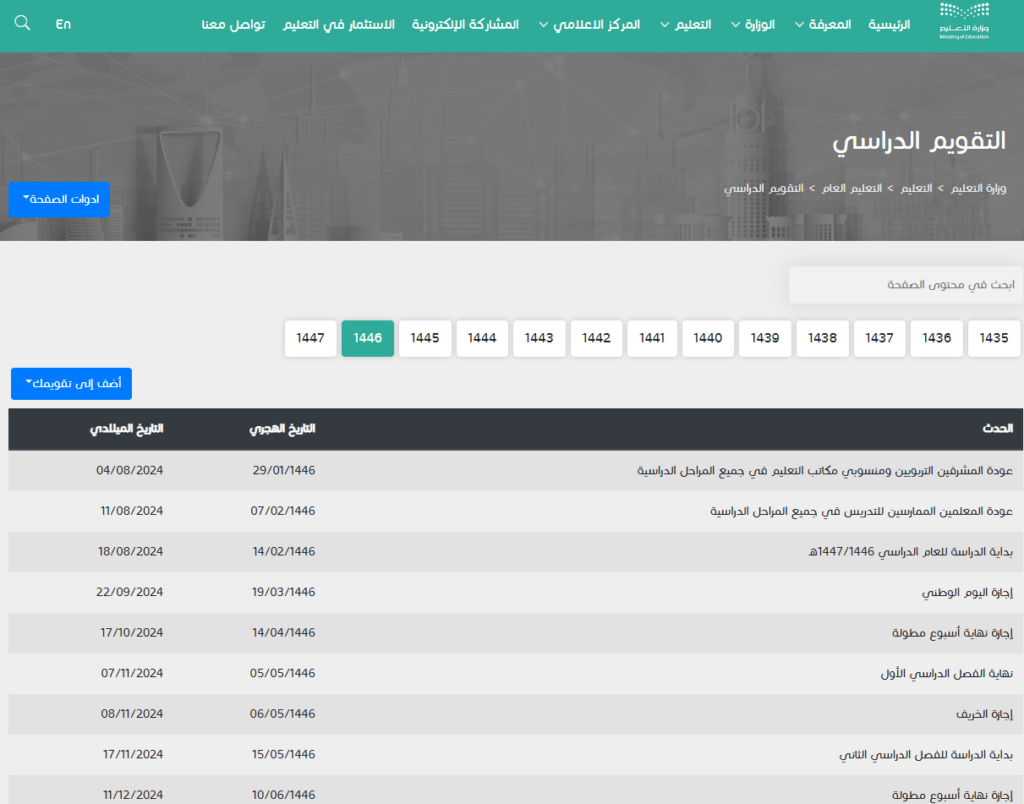Click the Ministry of Education logo

pyautogui.click(x=965, y=22)
